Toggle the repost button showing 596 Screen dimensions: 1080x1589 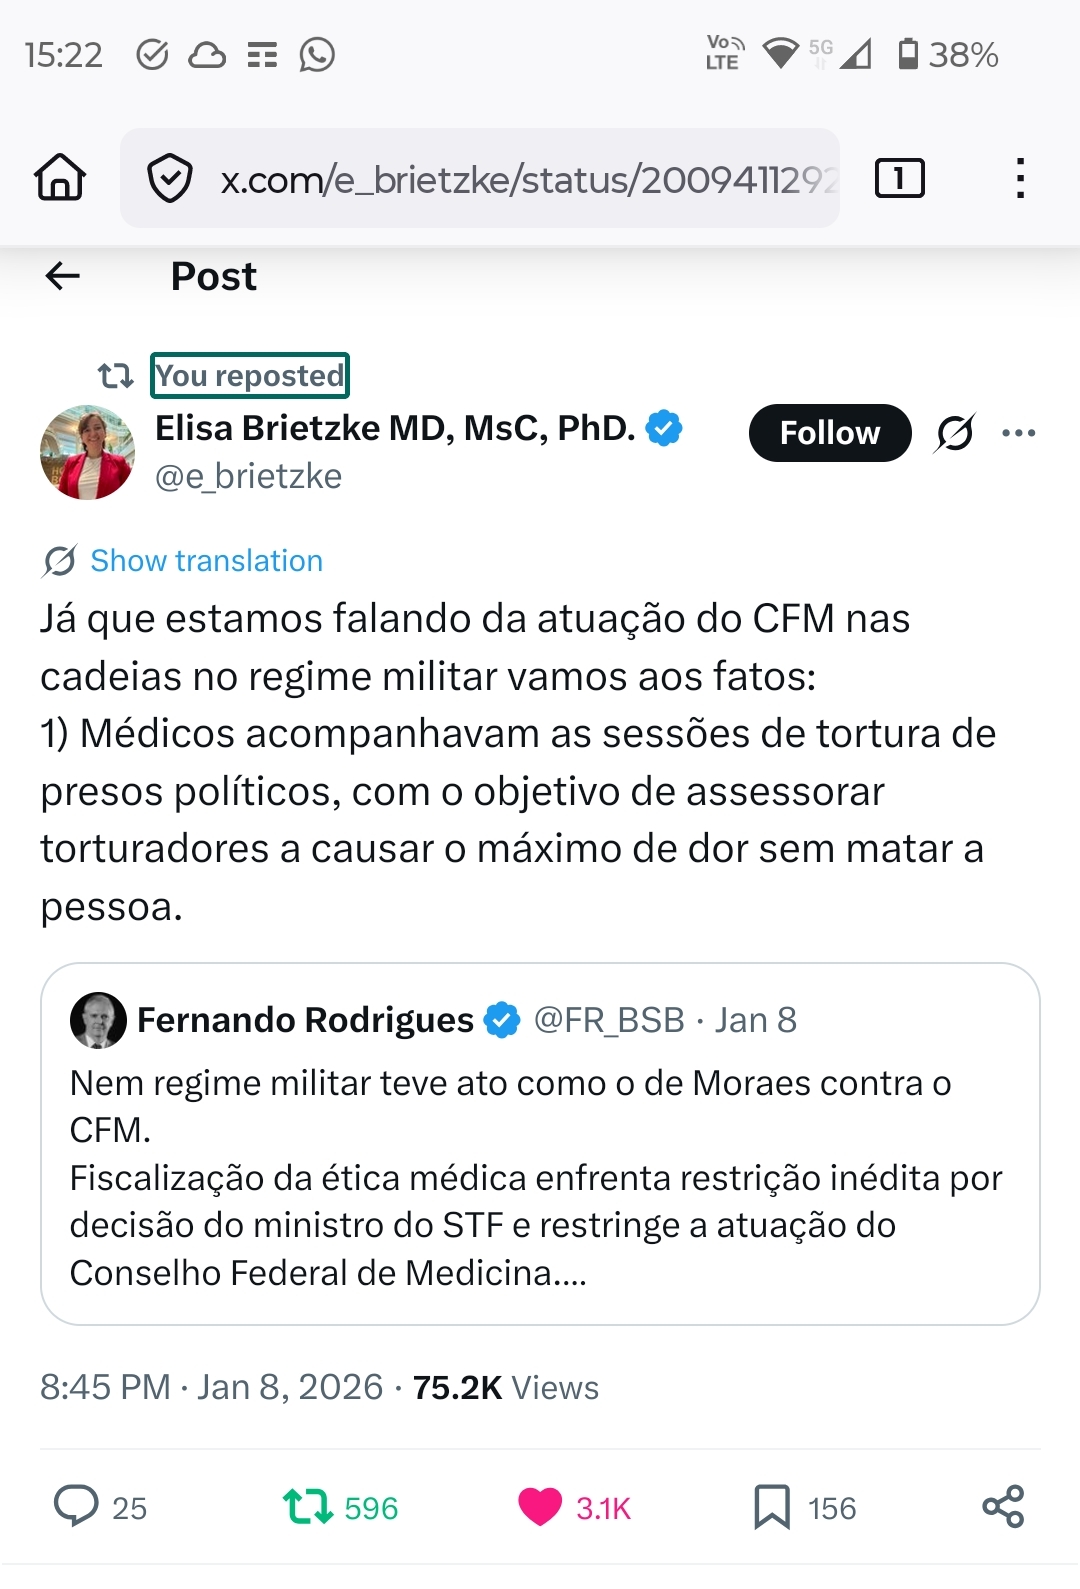[308, 1506]
